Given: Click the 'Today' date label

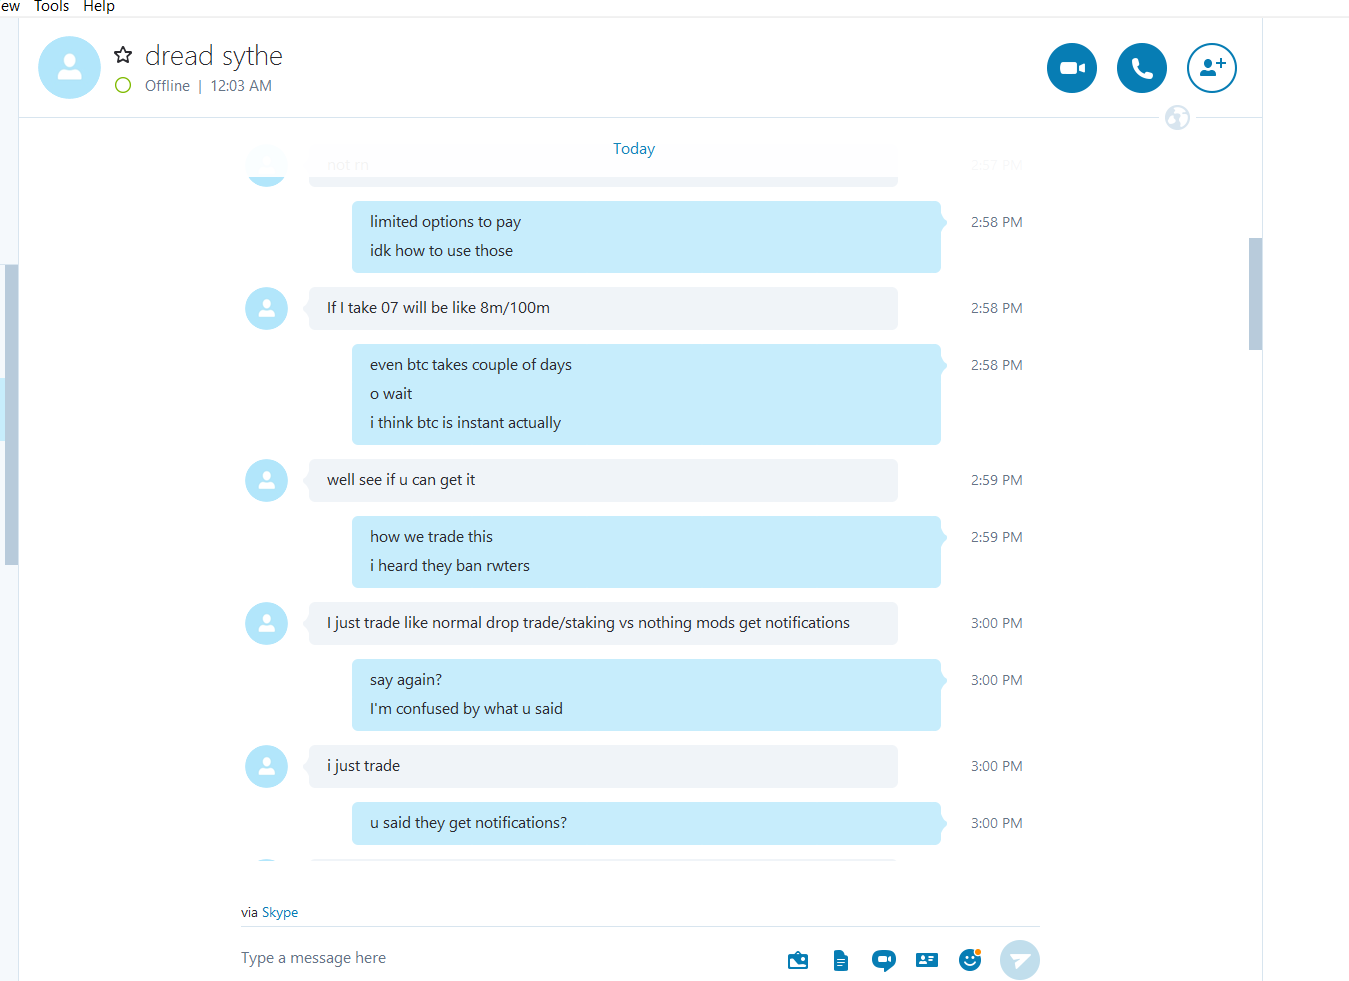Looking at the screenshot, I should point(633,149).
